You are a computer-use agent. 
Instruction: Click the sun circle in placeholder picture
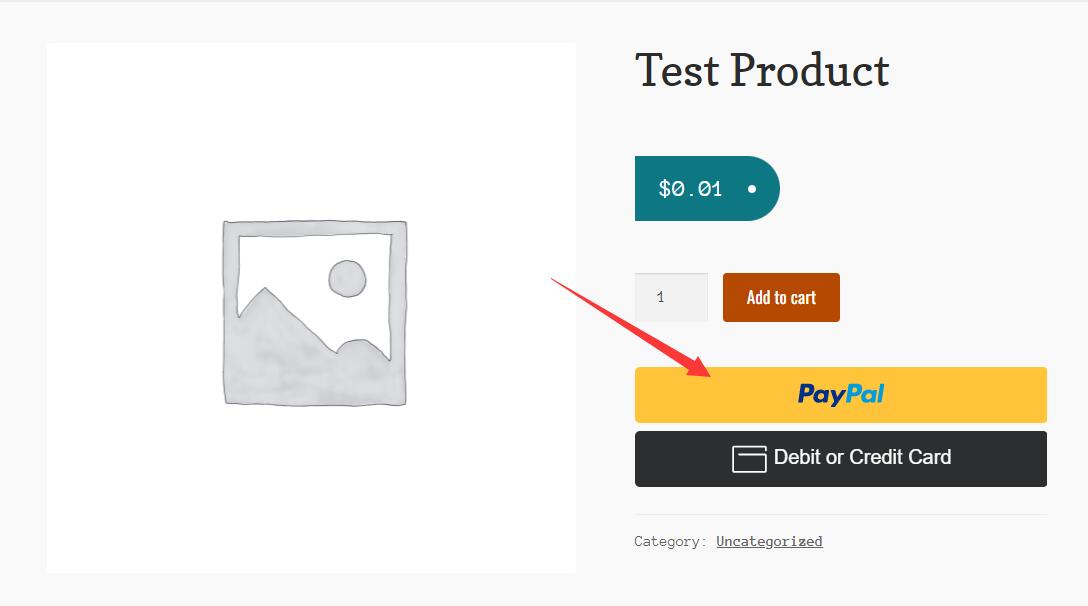(x=347, y=278)
